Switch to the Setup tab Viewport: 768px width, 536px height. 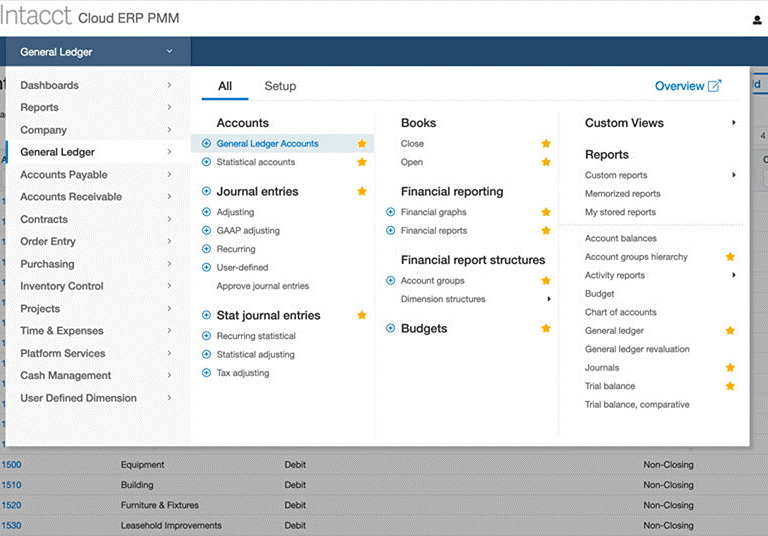point(280,86)
